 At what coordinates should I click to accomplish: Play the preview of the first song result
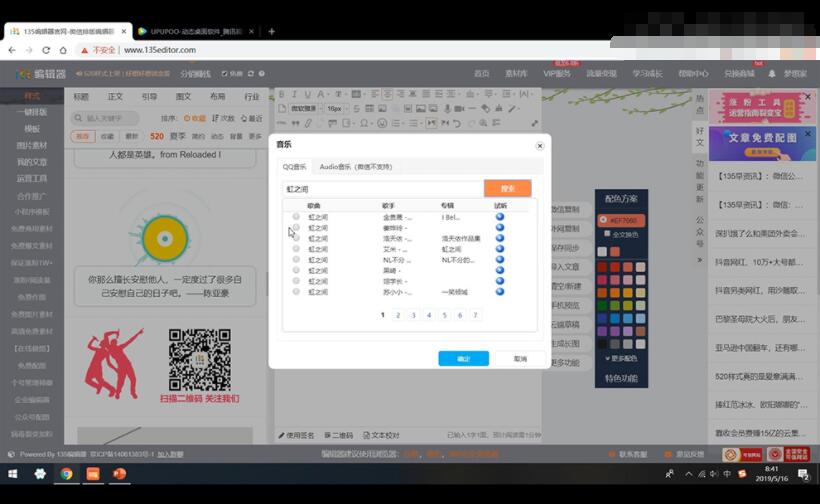tap(500, 217)
